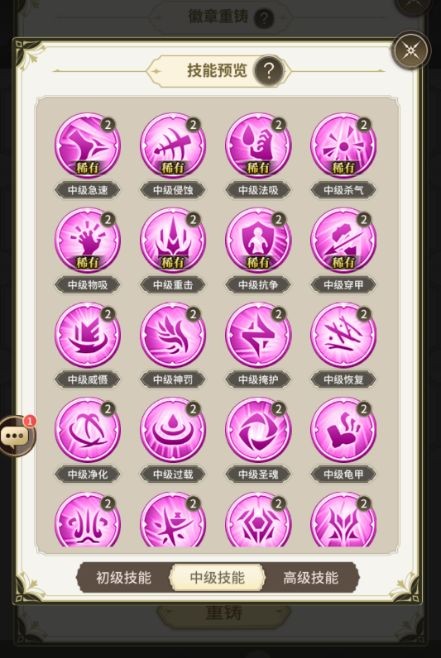Select the 中级侵蚀 skill icon
This screenshot has height=658, width=441.
173,146
